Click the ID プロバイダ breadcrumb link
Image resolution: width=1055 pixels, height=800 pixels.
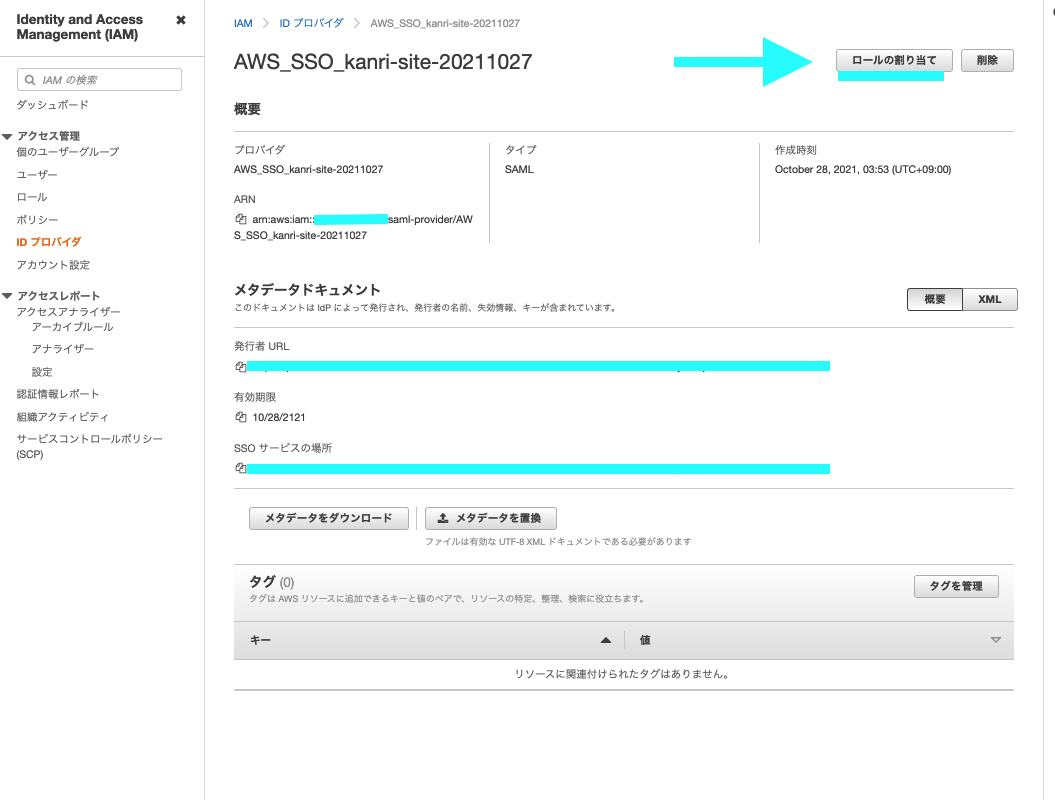312,23
